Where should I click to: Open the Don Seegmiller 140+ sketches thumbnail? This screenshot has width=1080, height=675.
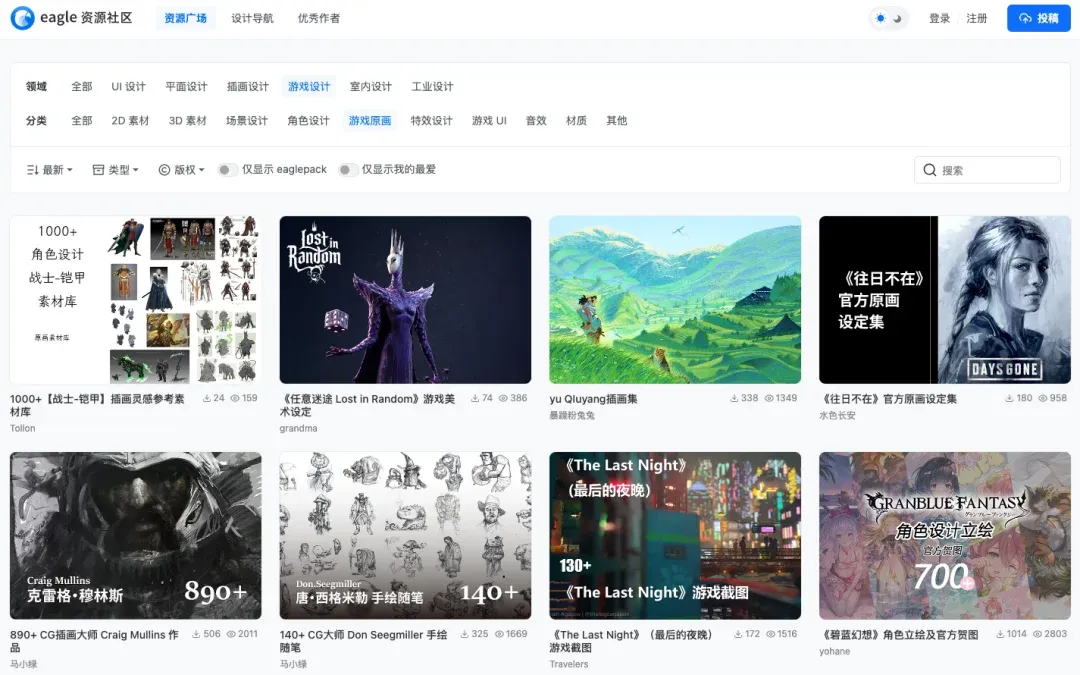coord(405,536)
